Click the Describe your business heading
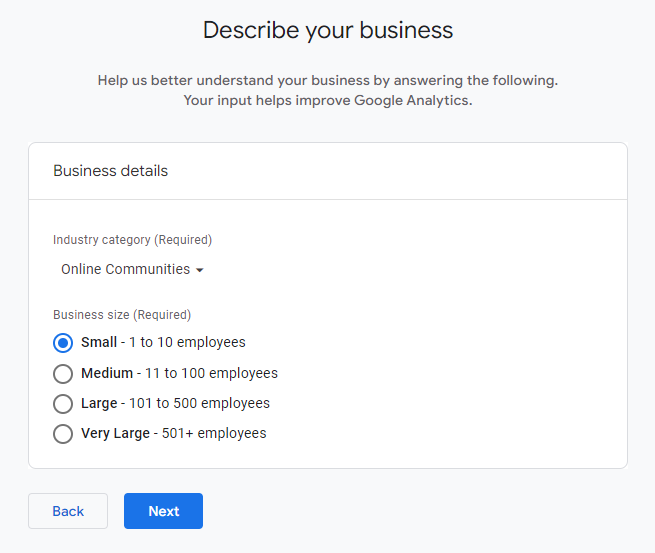Viewport: 655px width, 553px height. click(328, 30)
